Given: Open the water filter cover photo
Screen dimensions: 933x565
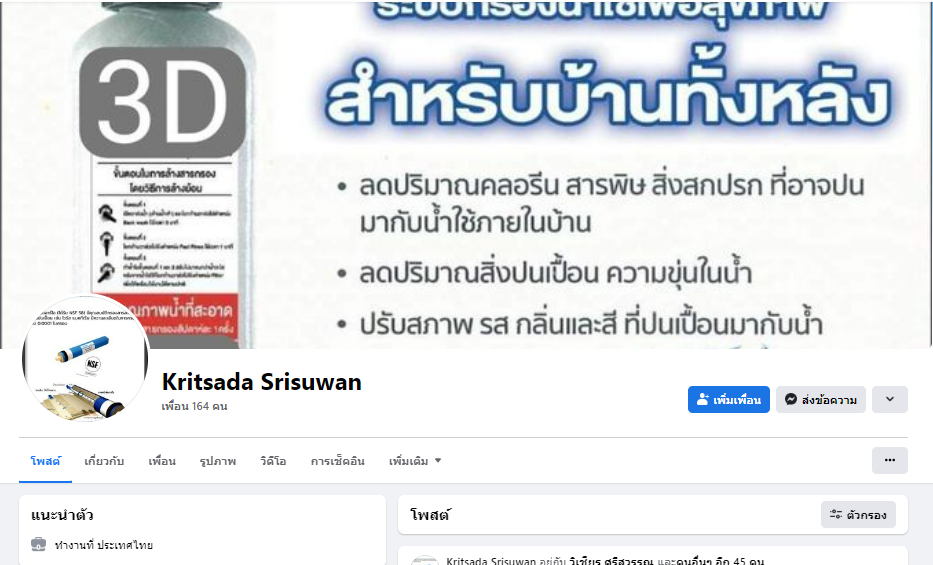Looking at the screenshot, I should (466, 174).
